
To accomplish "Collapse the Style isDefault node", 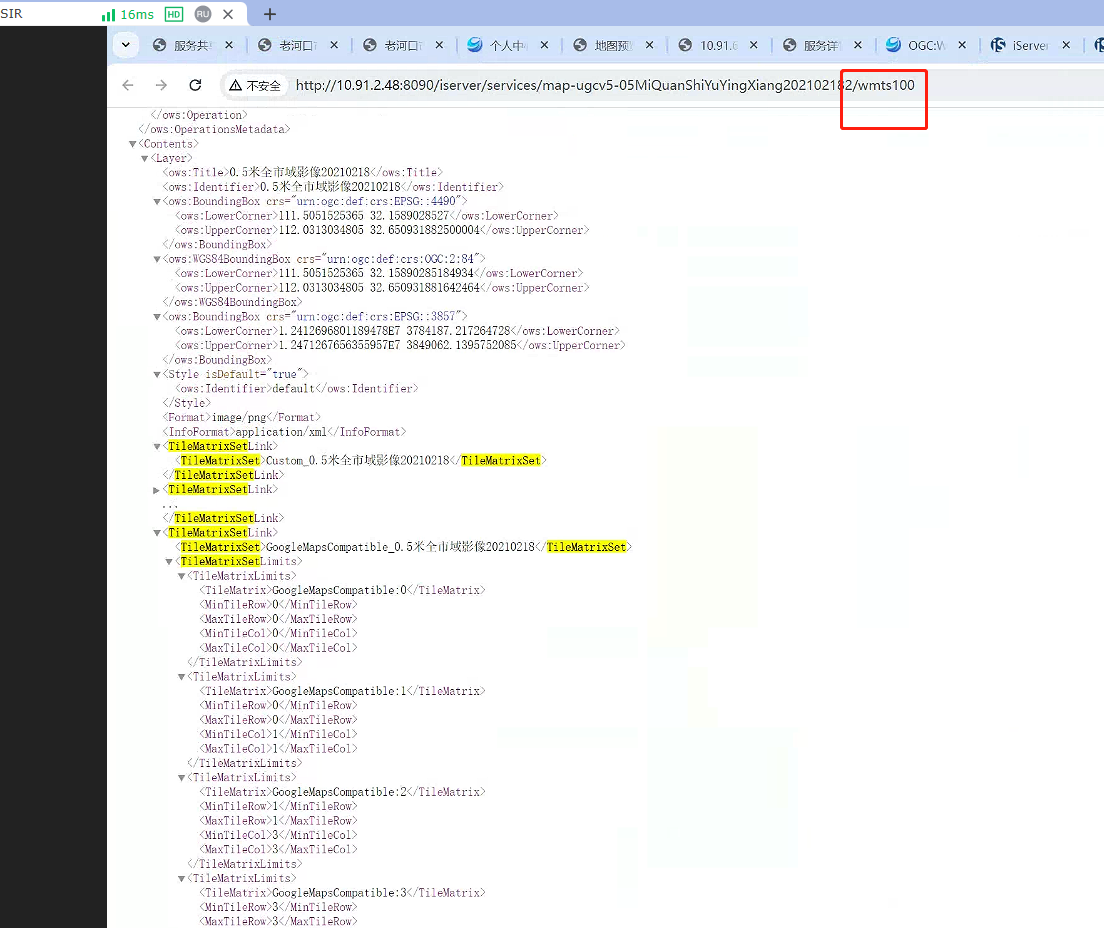I will (x=157, y=375).
